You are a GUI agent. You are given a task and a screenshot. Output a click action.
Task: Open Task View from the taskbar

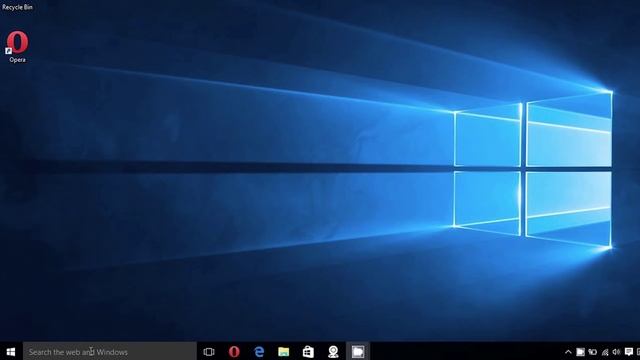(209, 351)
